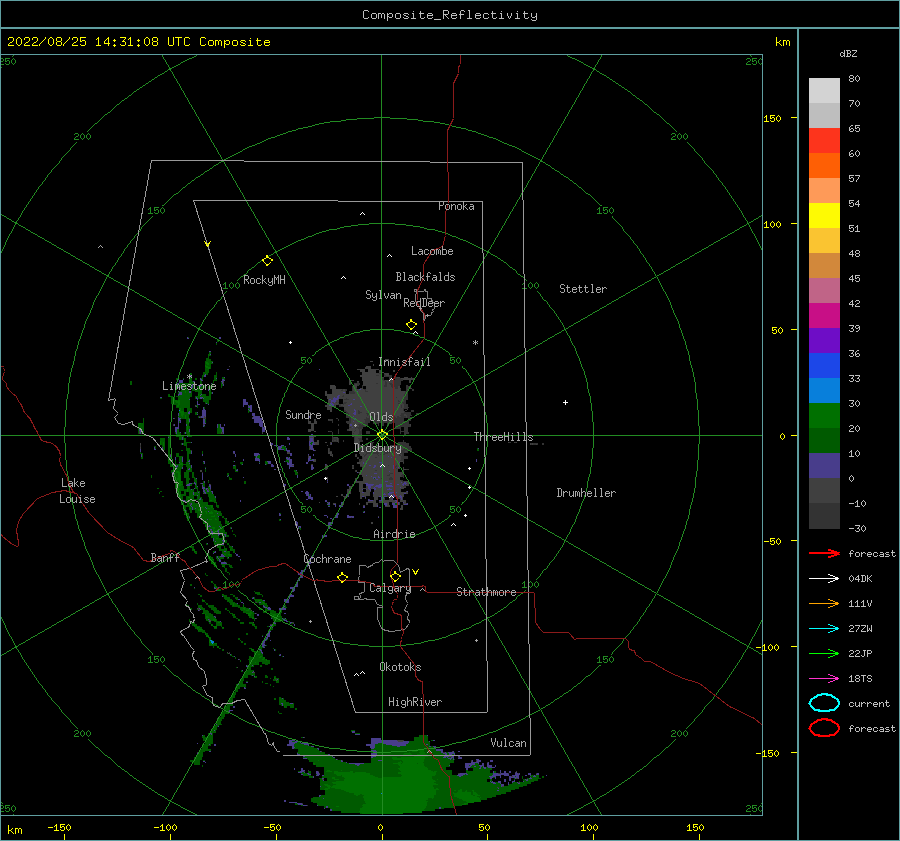Image resolution: width=900 pixels, height=841 pixels.
Task: Select the red 60-65 dBZ swatch
Action: pos(824,141)
